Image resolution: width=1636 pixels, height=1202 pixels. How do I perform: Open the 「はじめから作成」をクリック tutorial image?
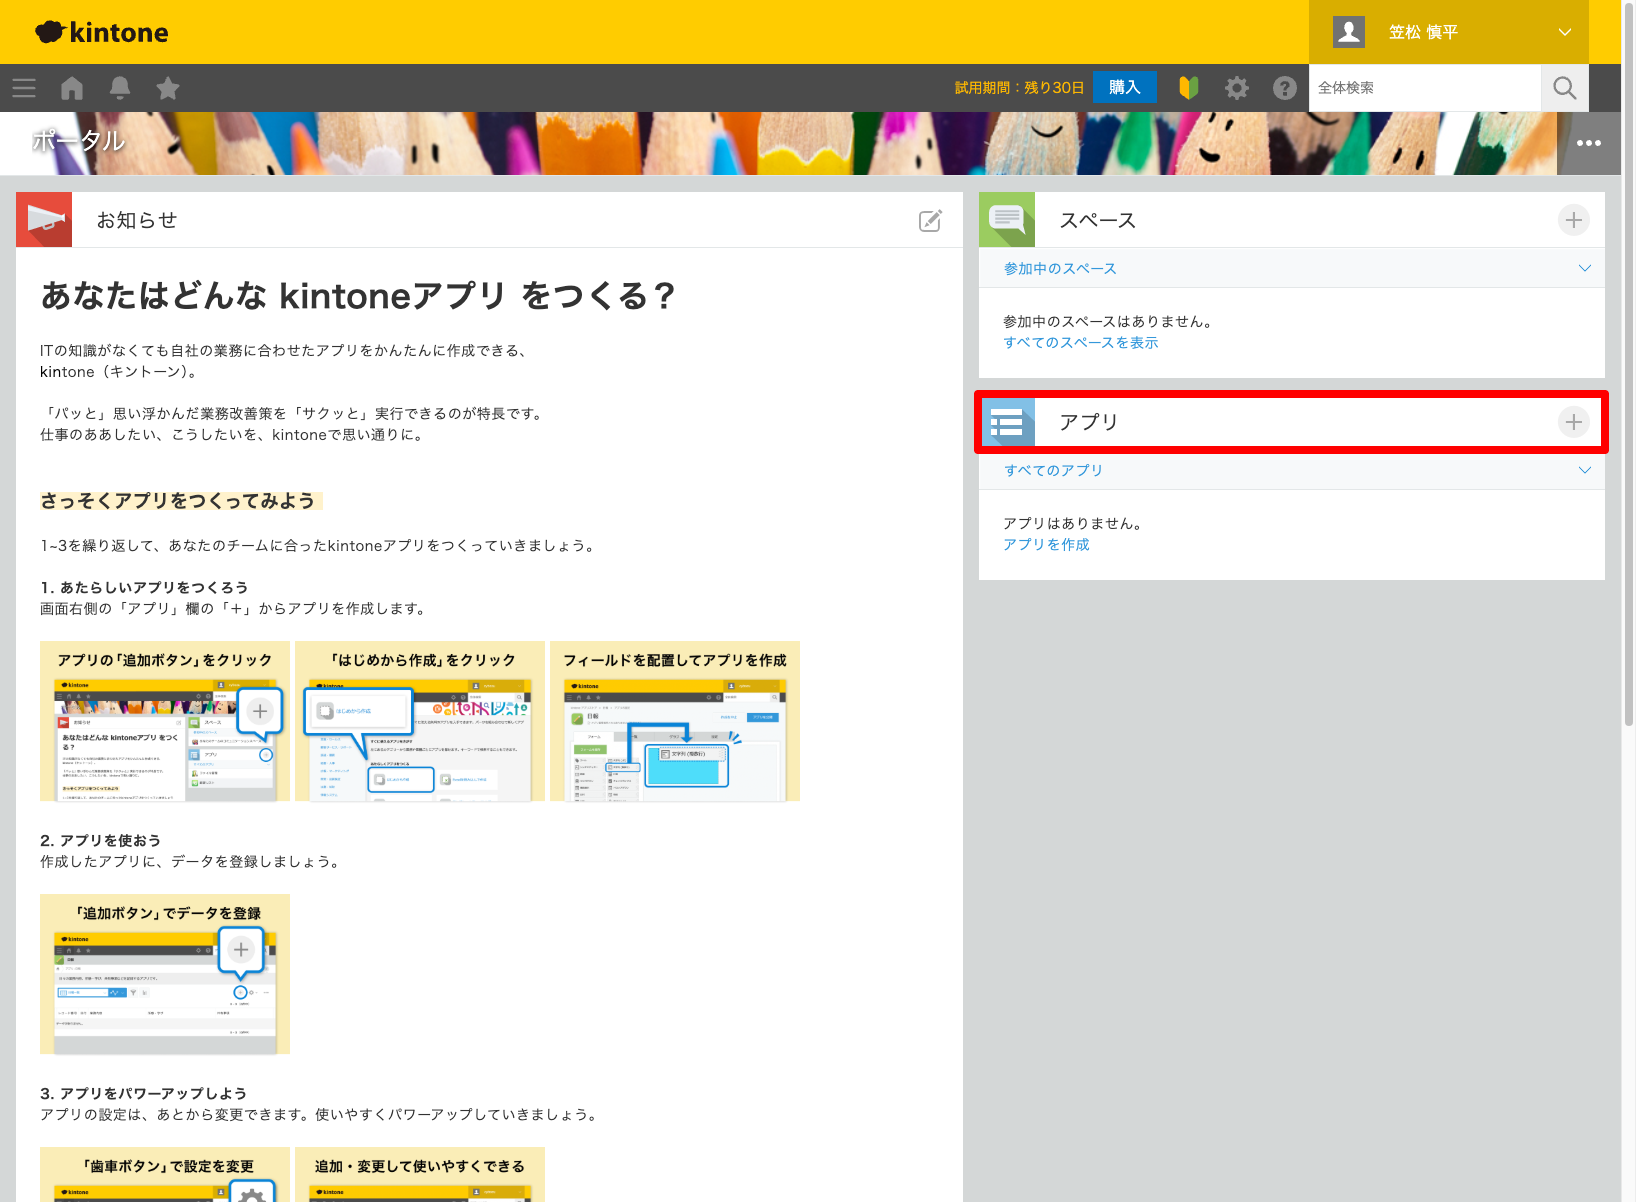click(420, 722)
